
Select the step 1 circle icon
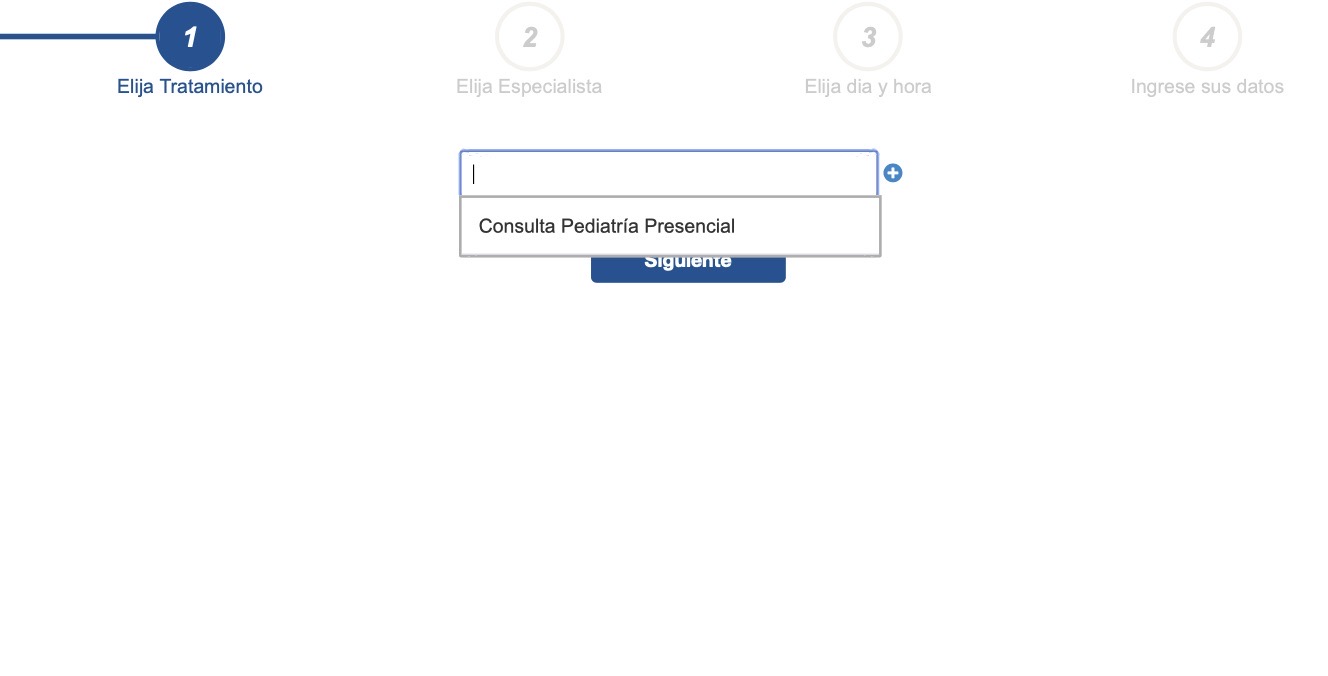pyautogui.click(x=191, y=37)
